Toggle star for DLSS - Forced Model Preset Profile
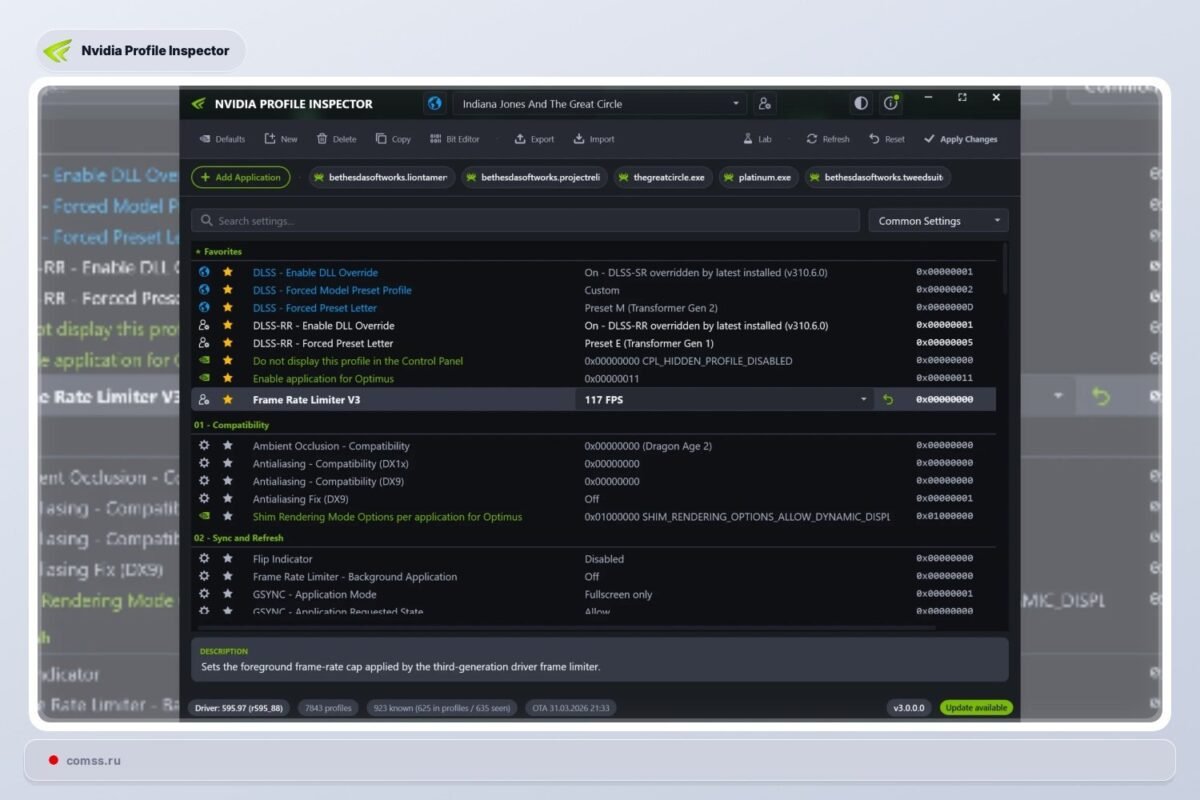The image size is (1200, 800). (x=228, y=290)
